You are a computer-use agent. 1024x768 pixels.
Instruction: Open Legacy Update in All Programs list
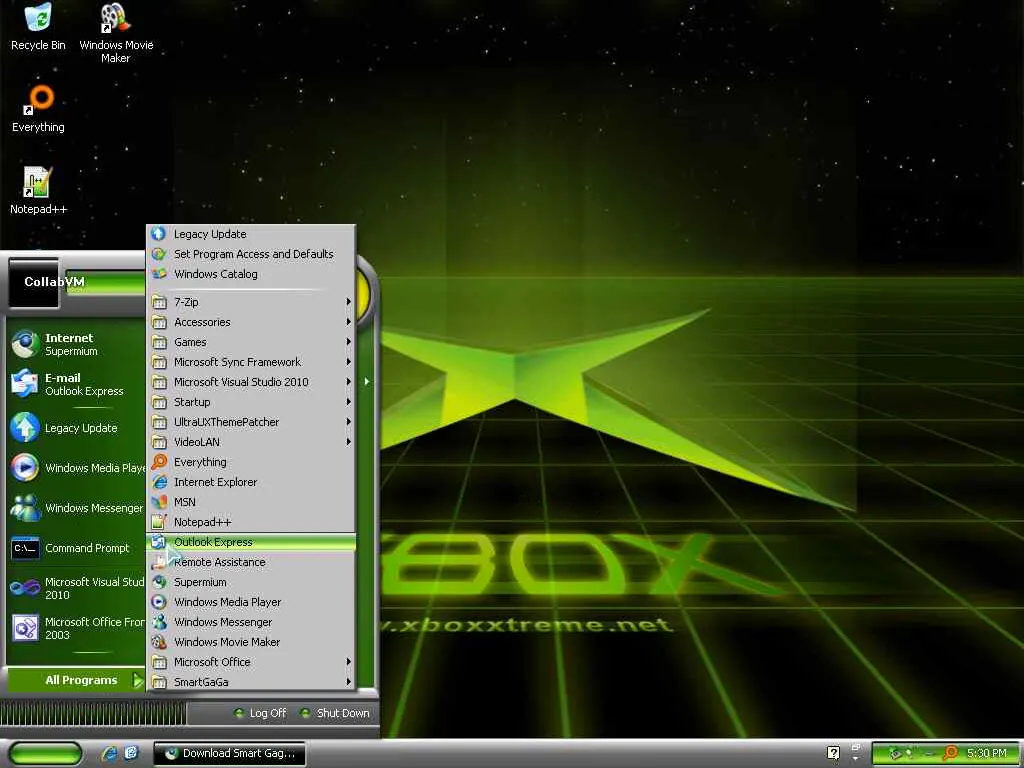coord(251,234)
